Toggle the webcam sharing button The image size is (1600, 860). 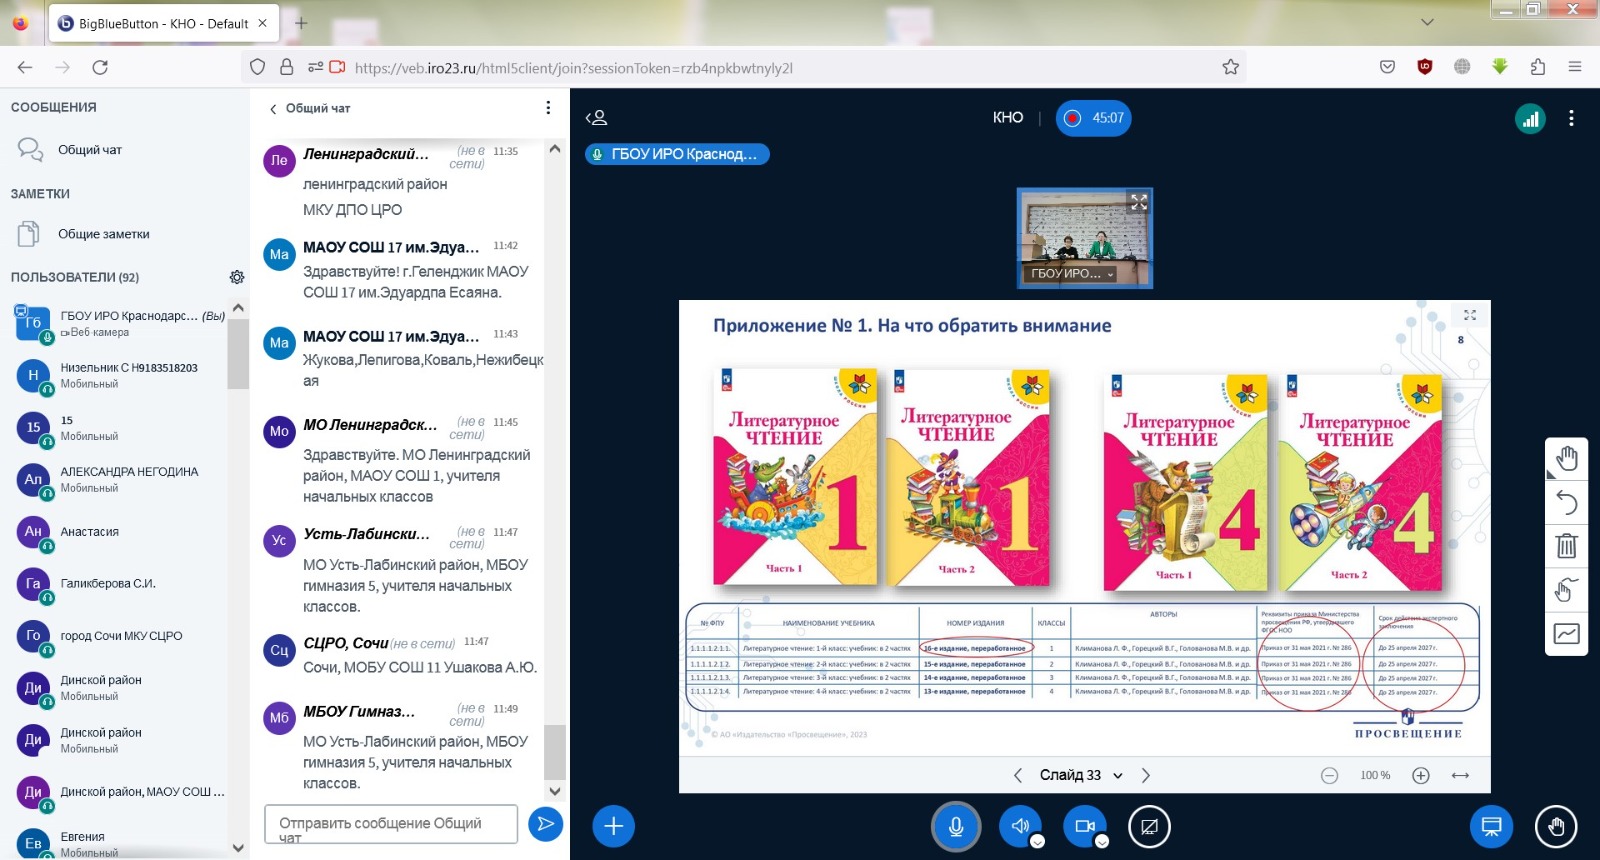[x=1084, y=826]
